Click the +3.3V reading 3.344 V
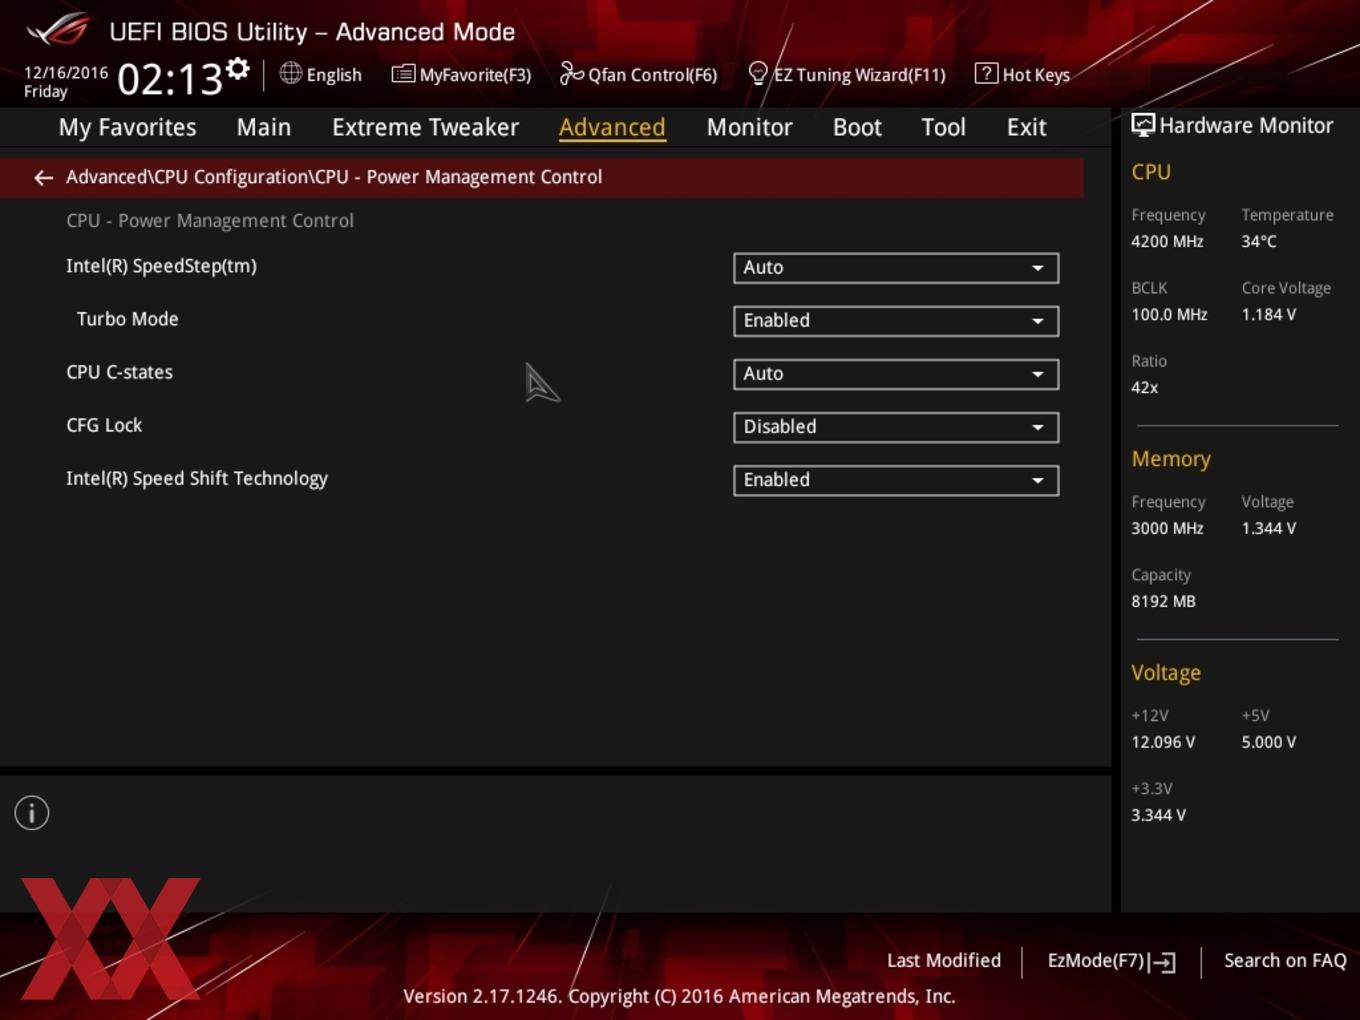This screenshot has height=1020, width=1360. point(1158,815)
